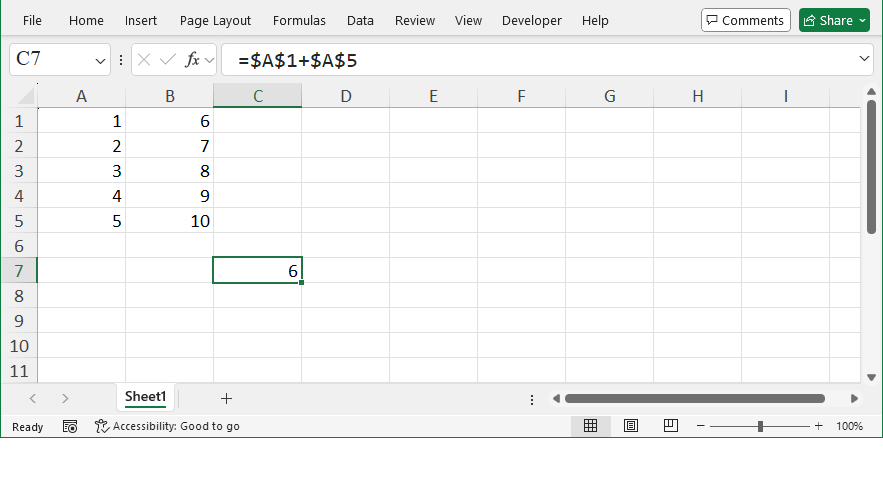Click the macro recording icon in status bar
Screen dimensions: 883x482
pos(70,427)
